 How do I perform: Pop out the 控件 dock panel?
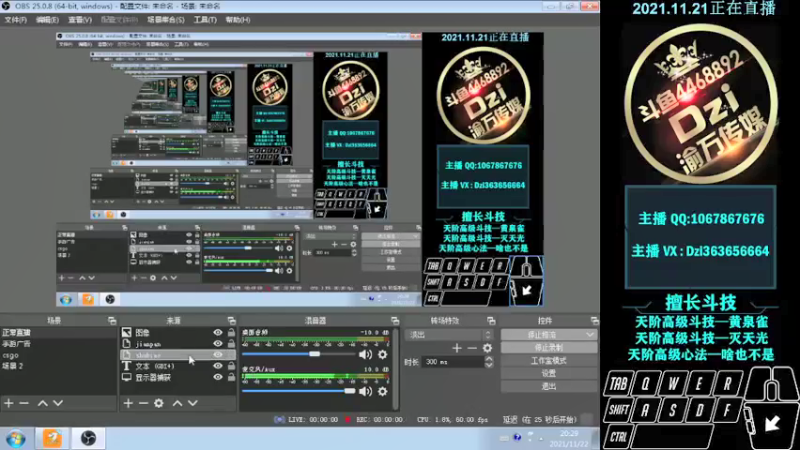pyautogui.click(x=594, y=320)
